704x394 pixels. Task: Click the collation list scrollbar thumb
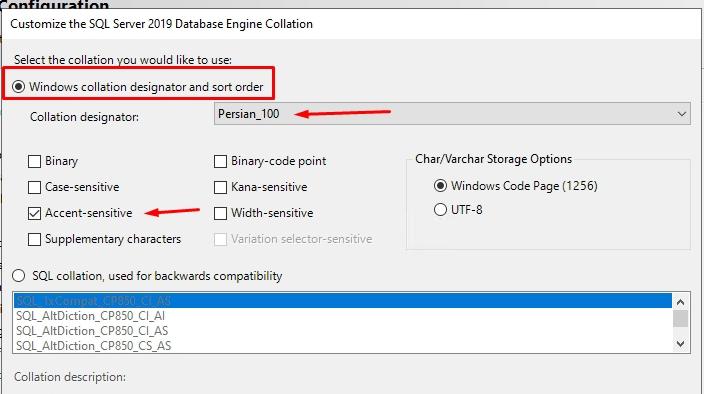(681, 319)
